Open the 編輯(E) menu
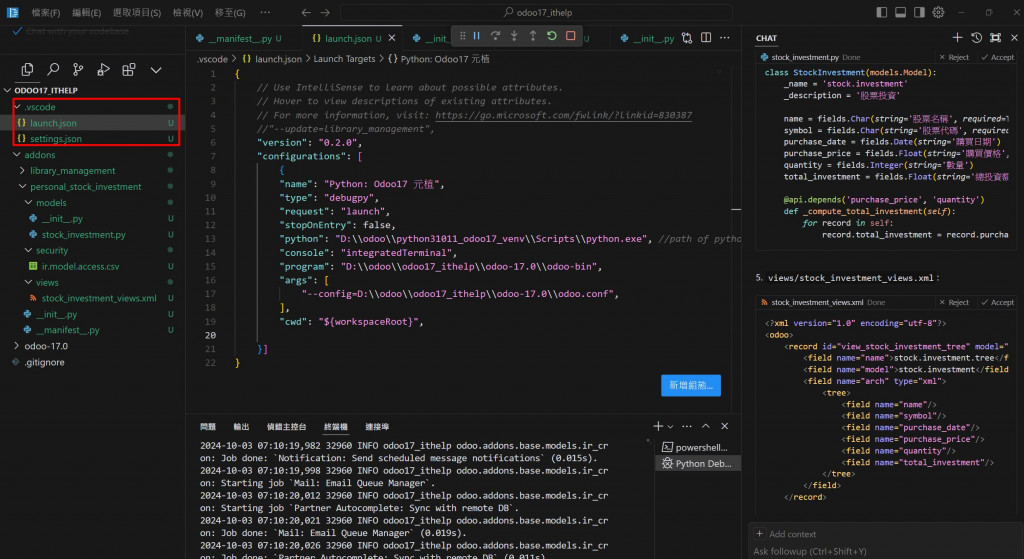1024x559 pixels. click(86, 12)
